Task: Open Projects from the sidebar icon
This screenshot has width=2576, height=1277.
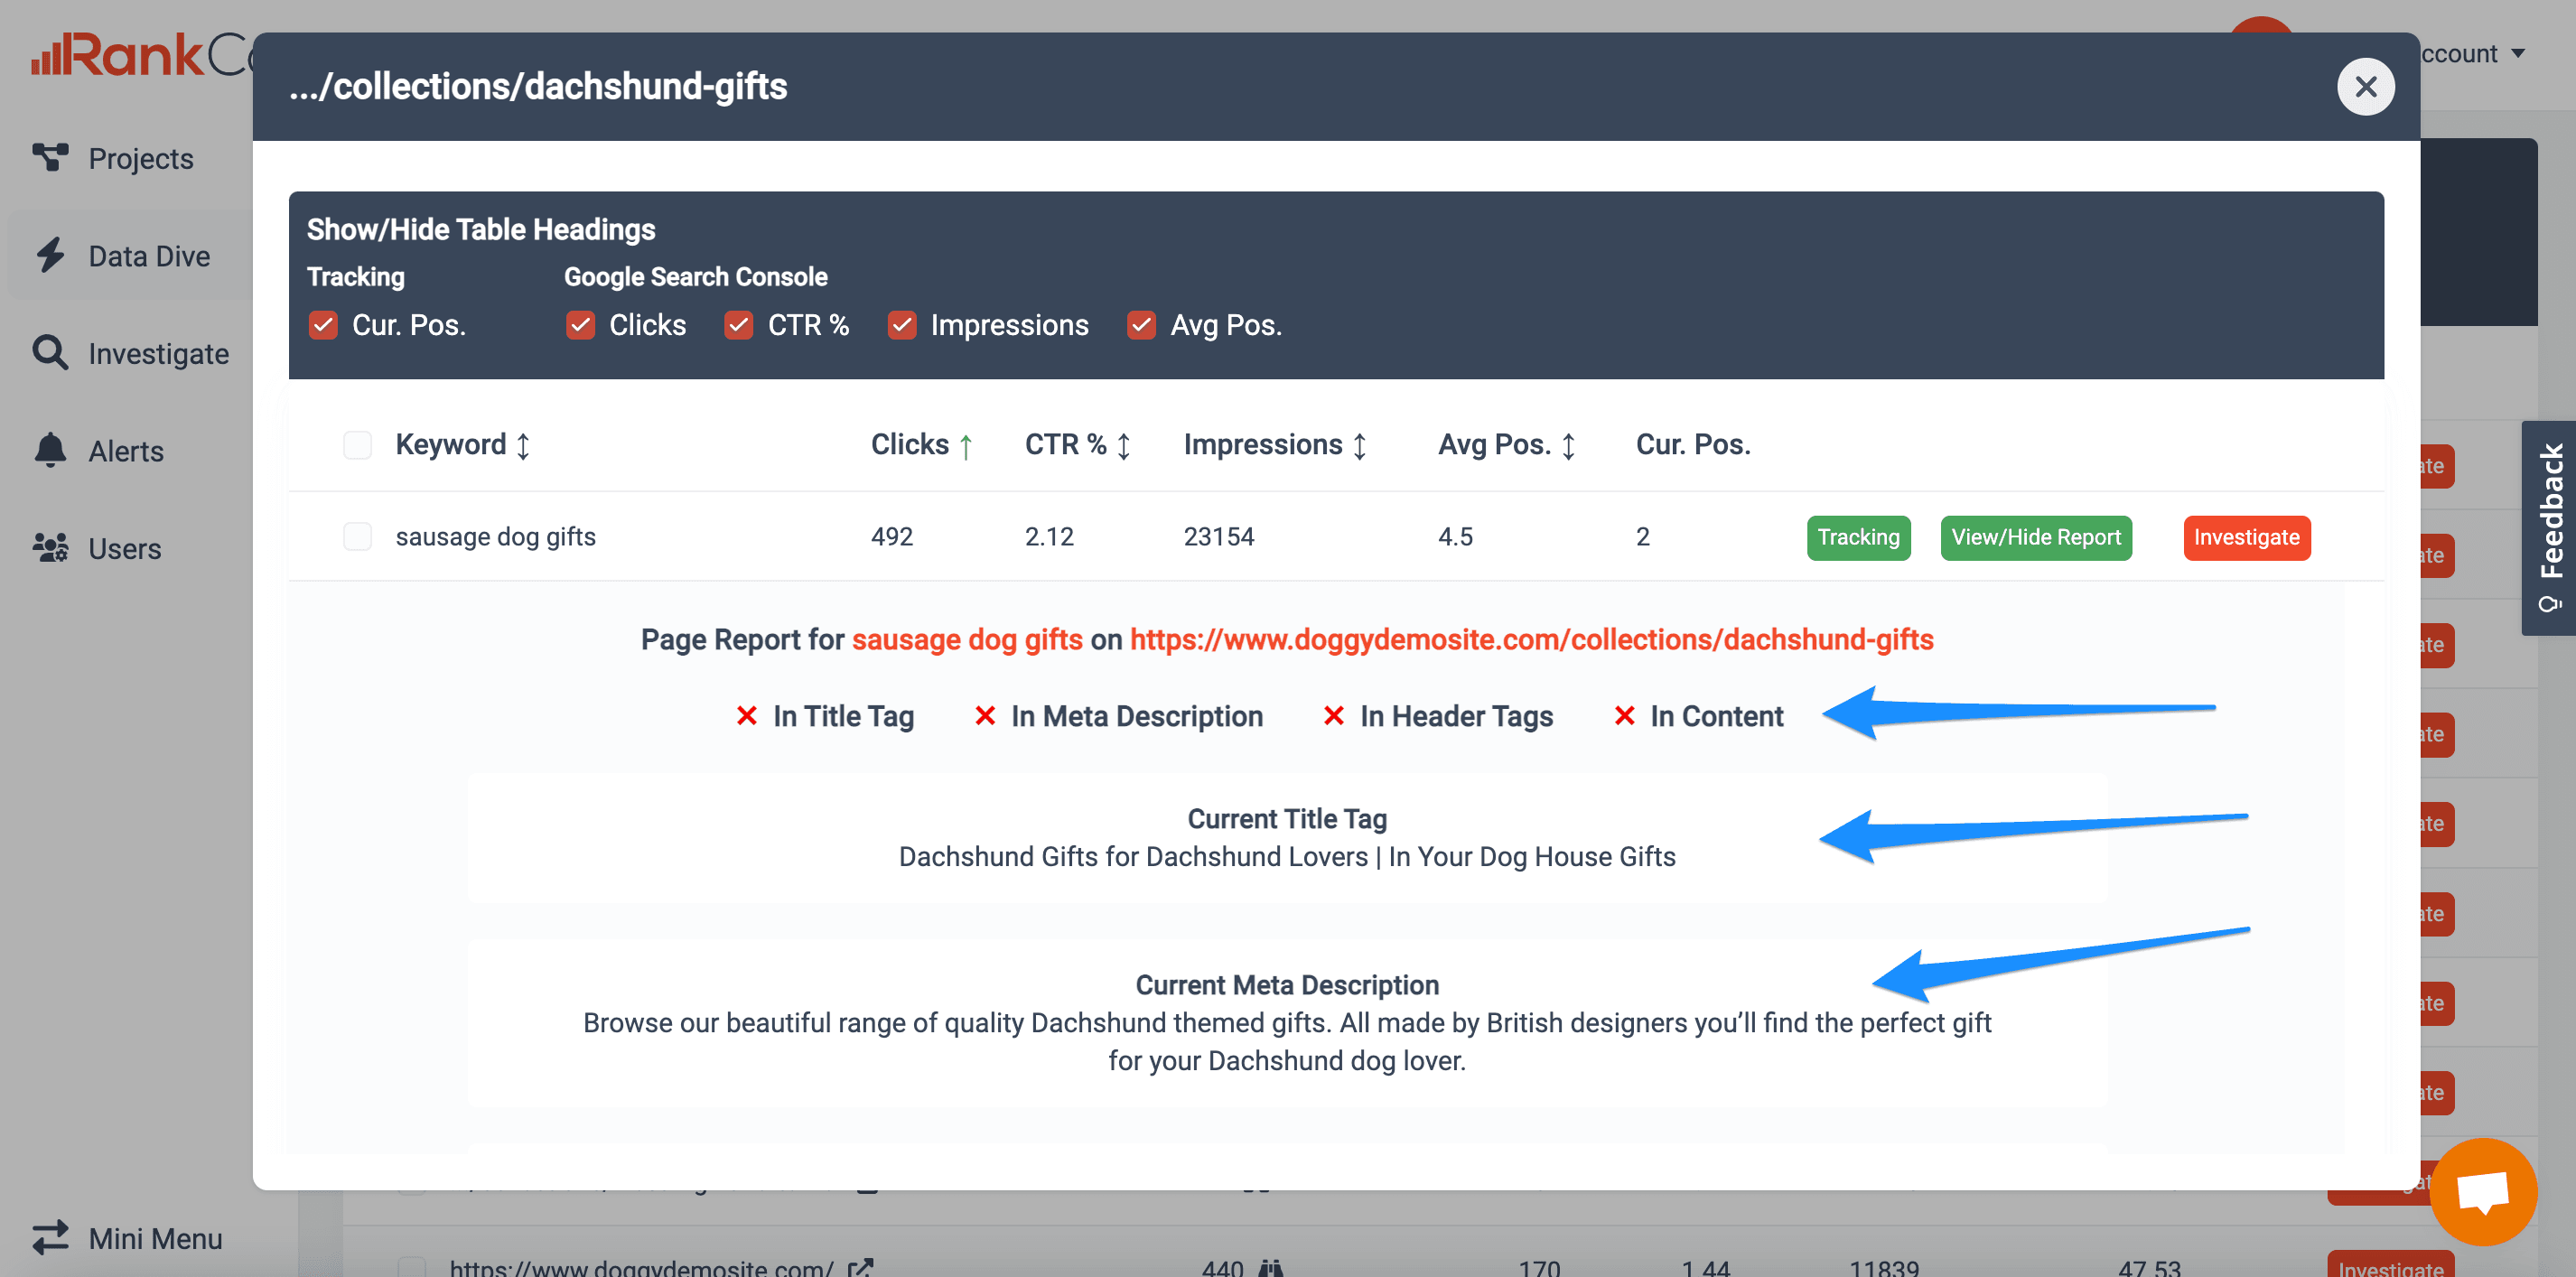Action: 50,157
